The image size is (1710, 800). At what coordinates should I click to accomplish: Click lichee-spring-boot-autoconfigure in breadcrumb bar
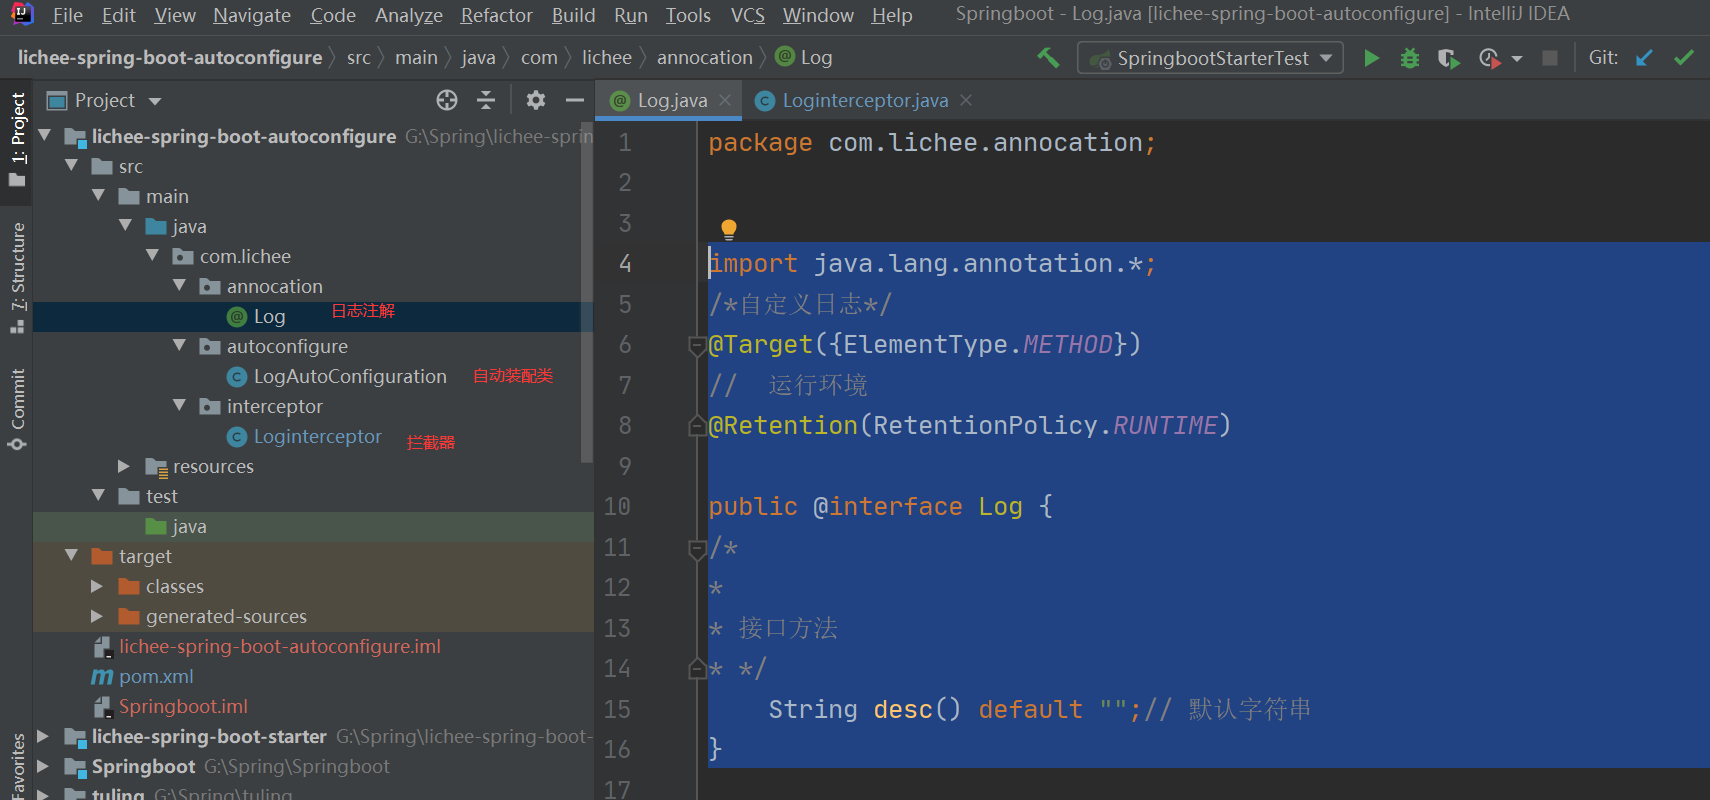coord(170,58)
